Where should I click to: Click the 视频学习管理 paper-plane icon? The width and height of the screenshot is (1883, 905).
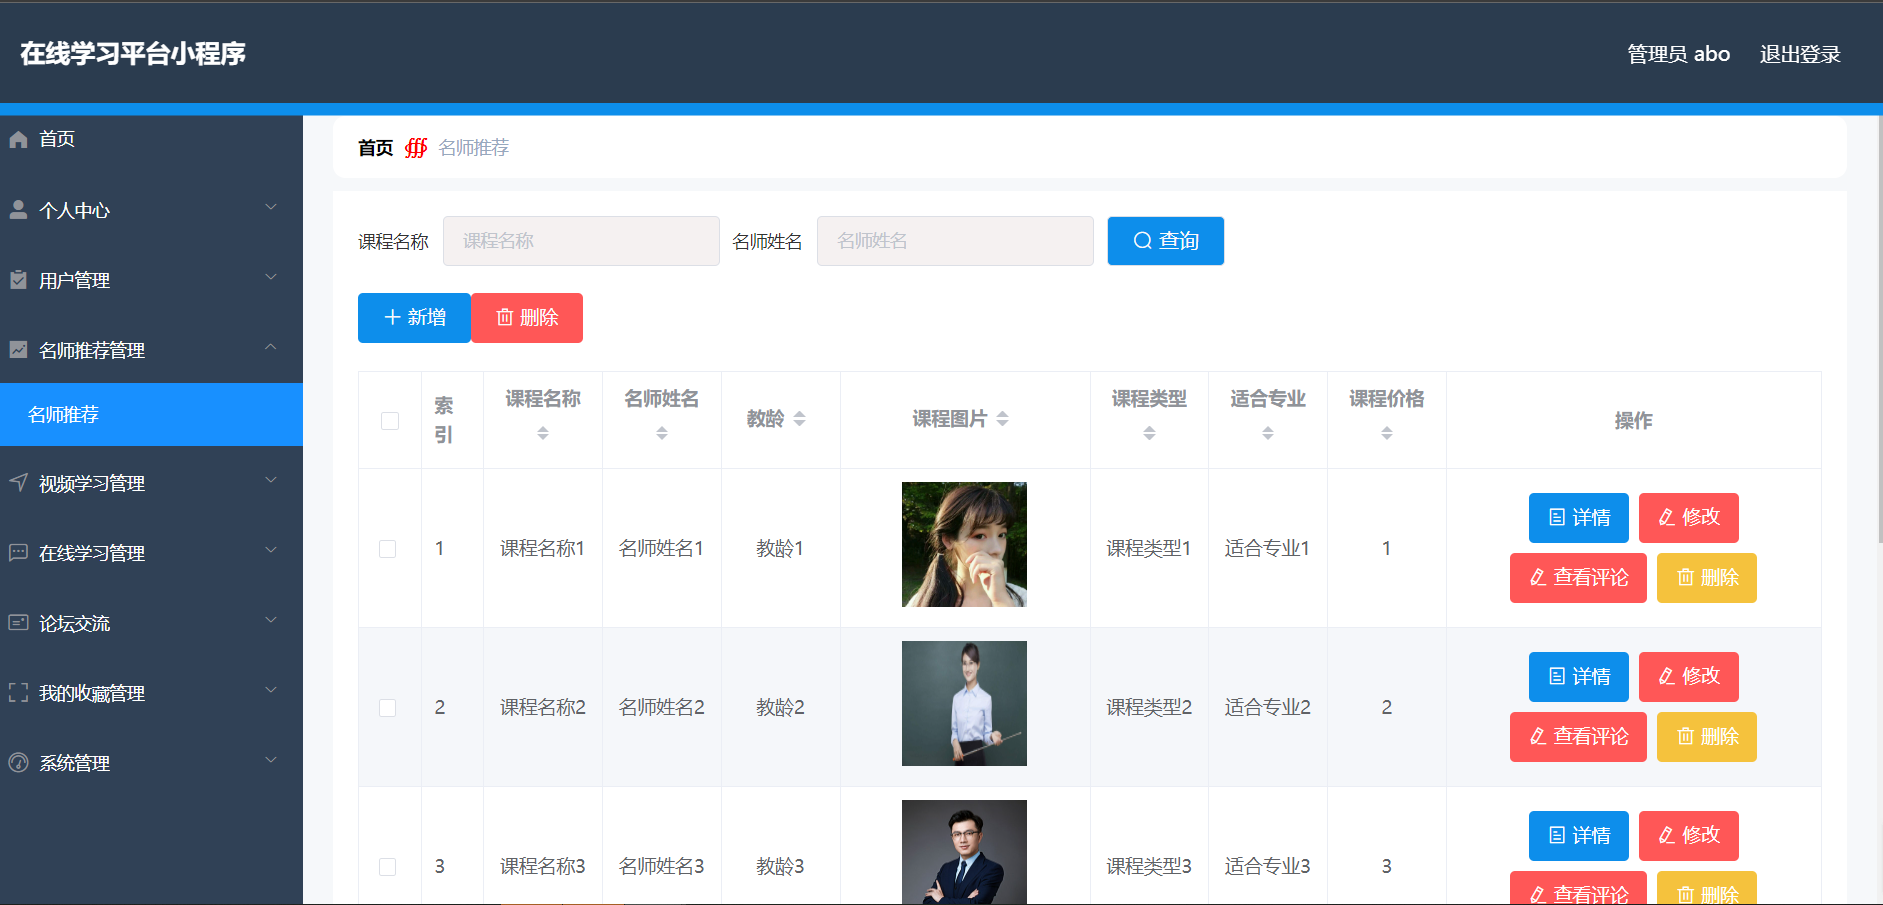click(18, 483)
